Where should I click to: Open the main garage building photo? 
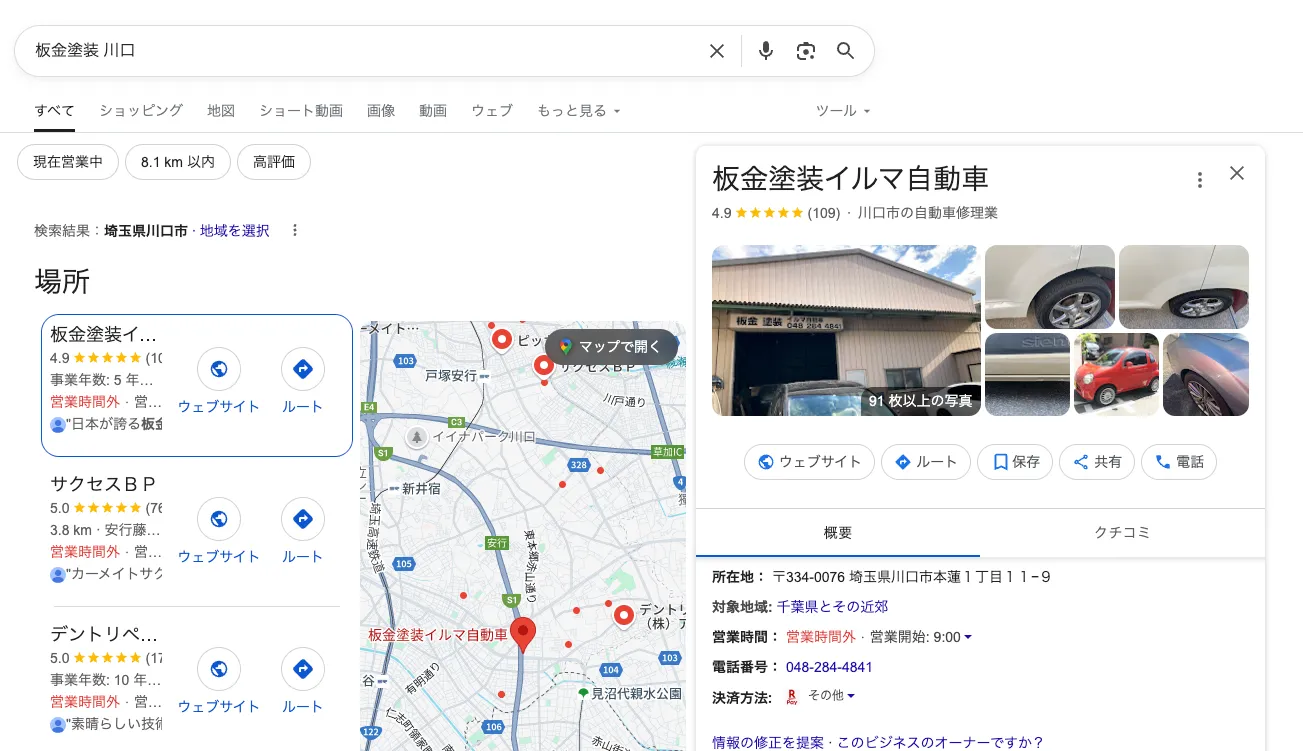pyautogui.click(x=846, y=330)
